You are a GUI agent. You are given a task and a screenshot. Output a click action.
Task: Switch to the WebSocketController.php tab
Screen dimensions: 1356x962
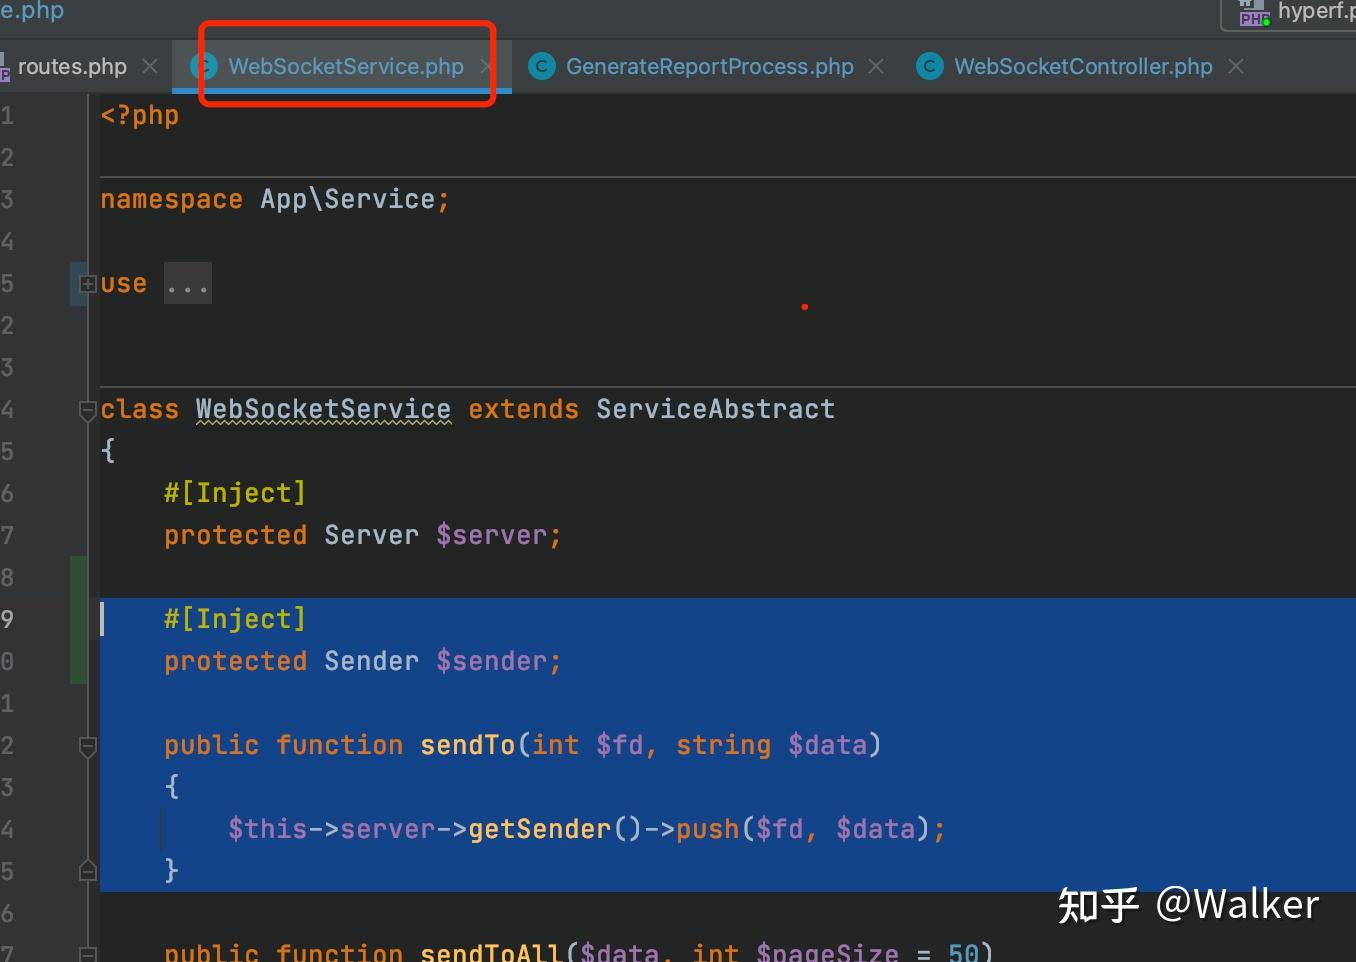1082,66
